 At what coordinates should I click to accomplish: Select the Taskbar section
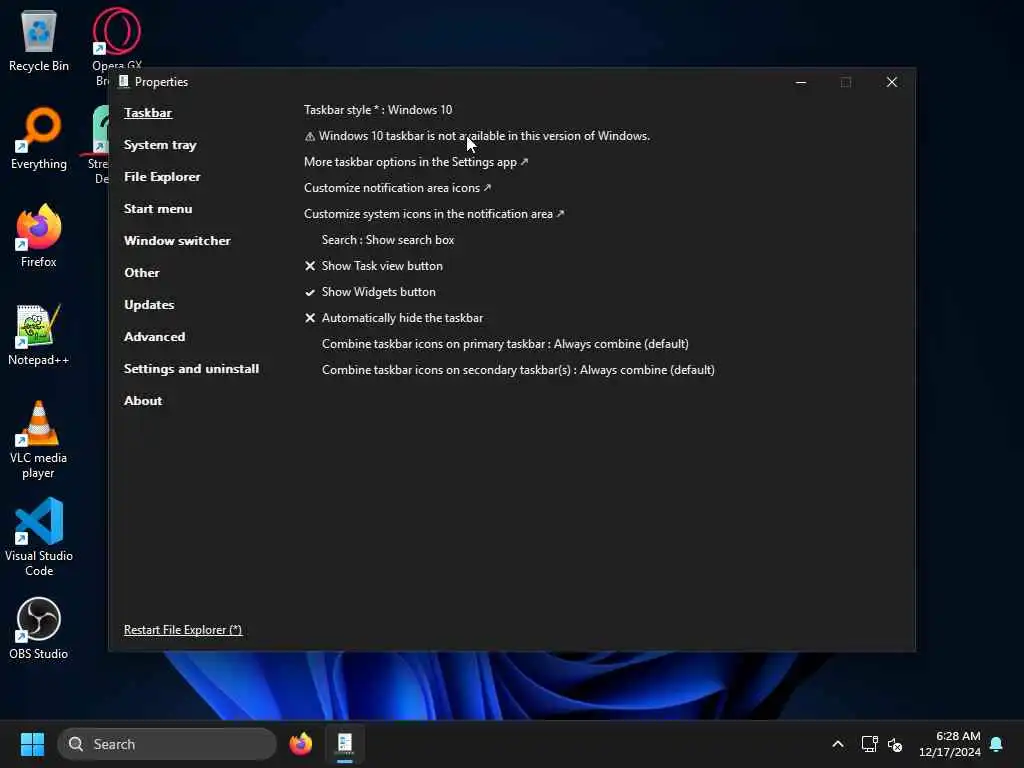pyautogui.click(x=148, y=112)
